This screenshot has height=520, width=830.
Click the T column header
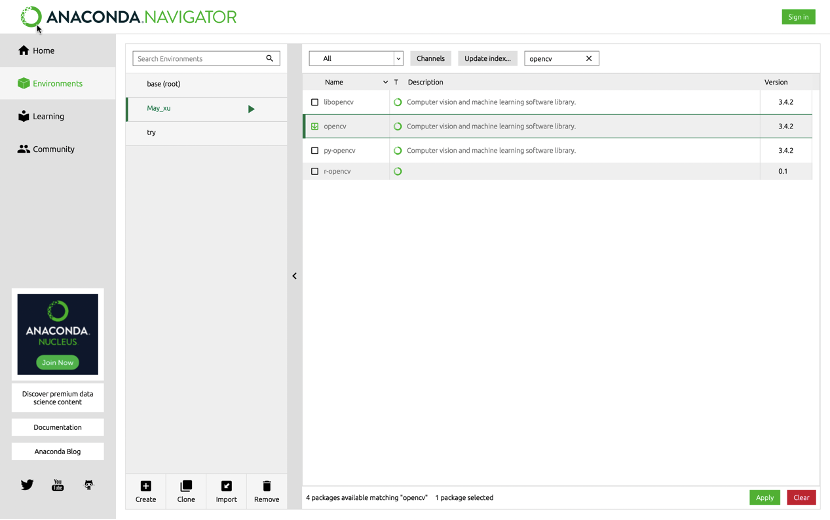click(396, 82)
